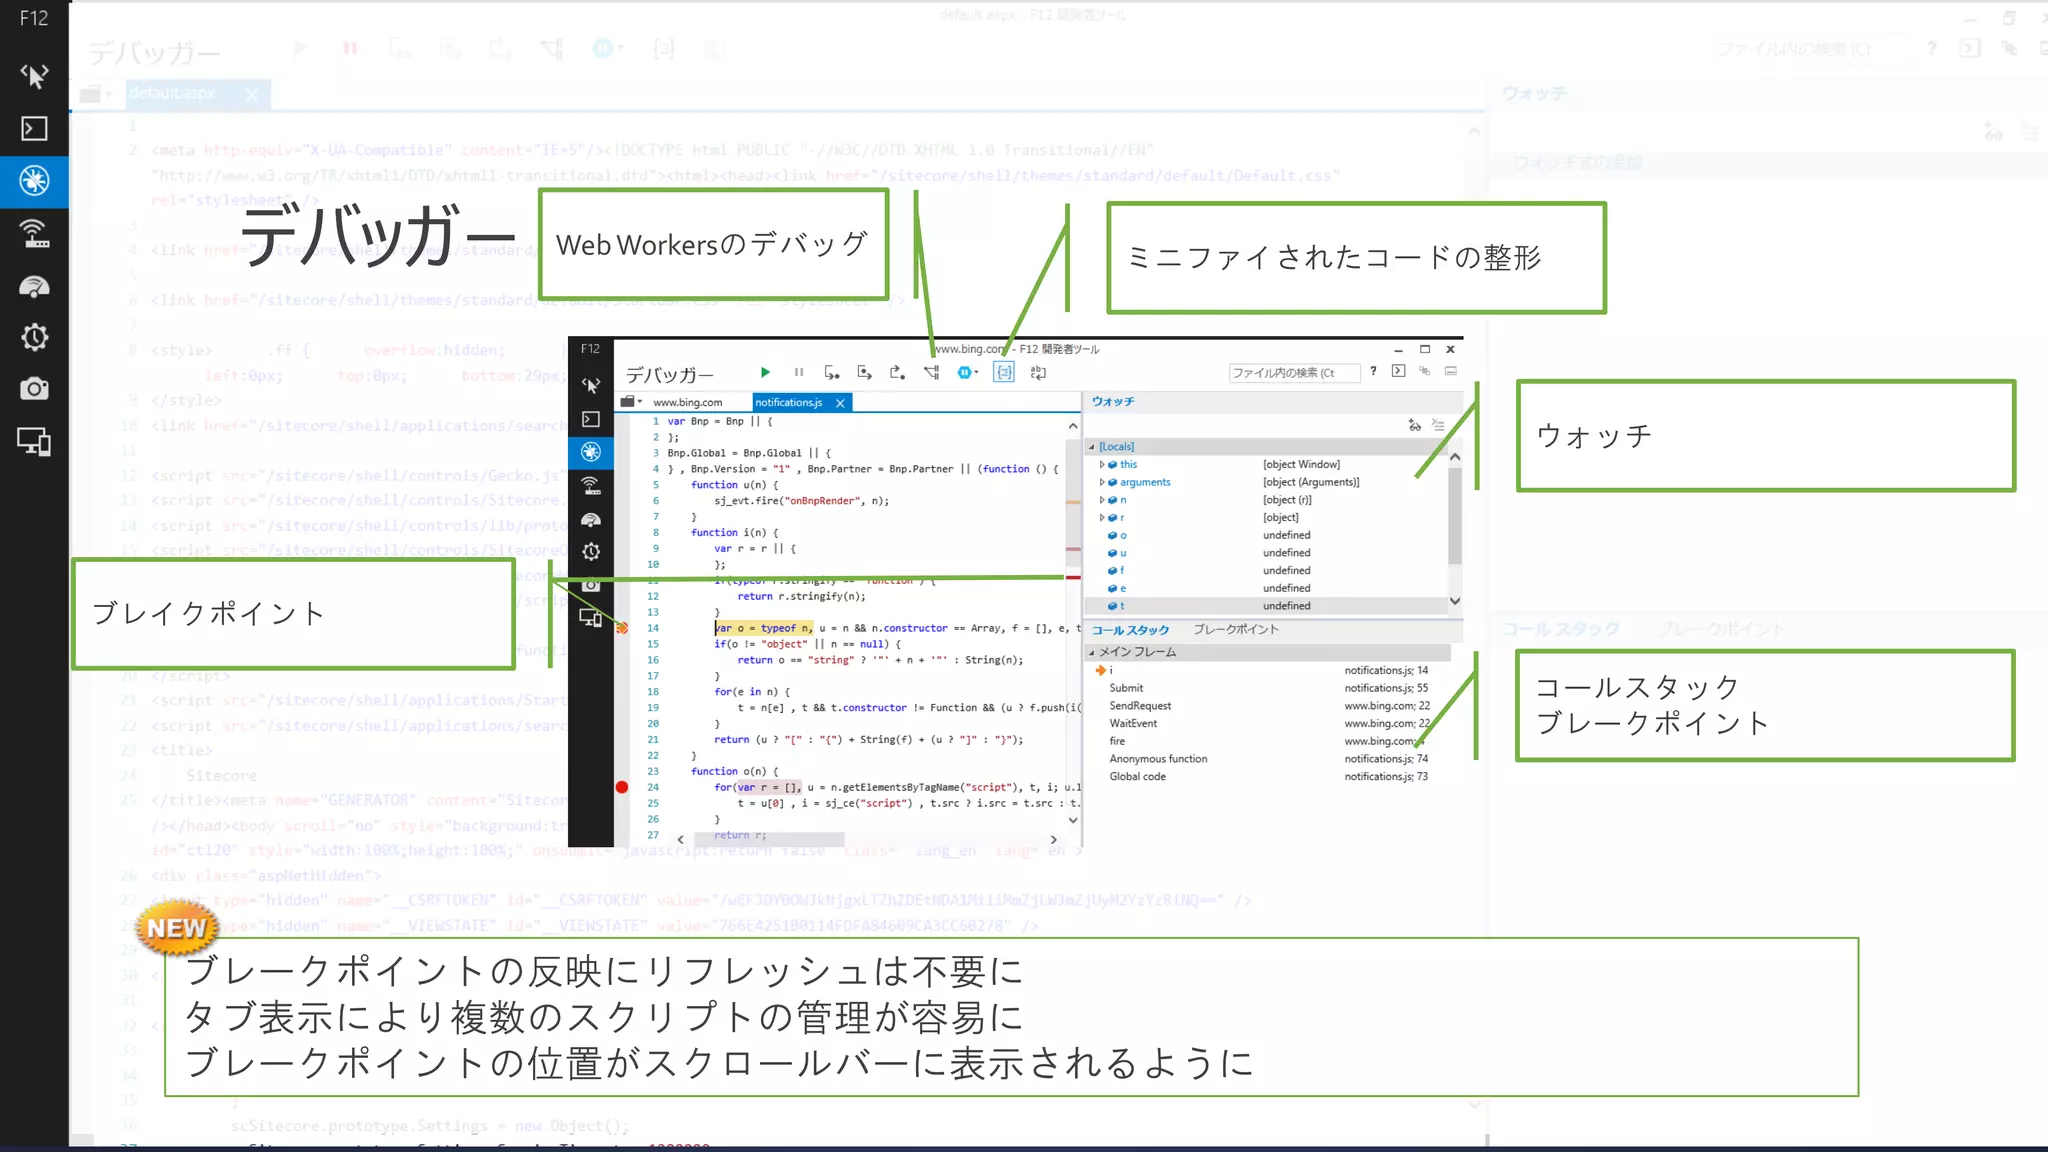This screenshot has height=1152, width=2048.
Task: Expand the 'n' object variable
Action: 1102,500
